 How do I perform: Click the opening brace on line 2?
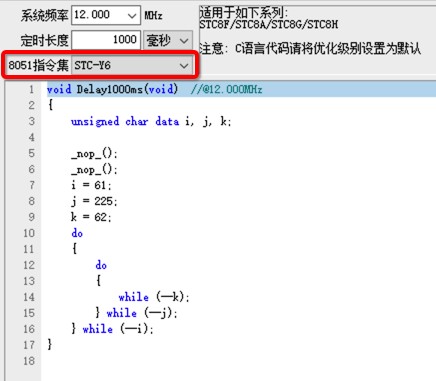(50, 105)
